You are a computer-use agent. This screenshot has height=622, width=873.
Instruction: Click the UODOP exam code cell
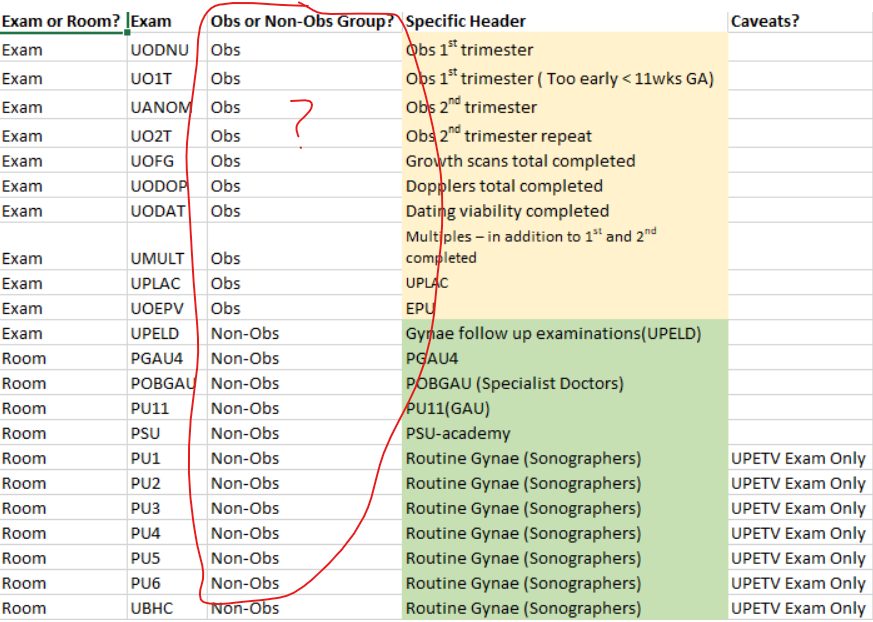(x=167, y=186)
